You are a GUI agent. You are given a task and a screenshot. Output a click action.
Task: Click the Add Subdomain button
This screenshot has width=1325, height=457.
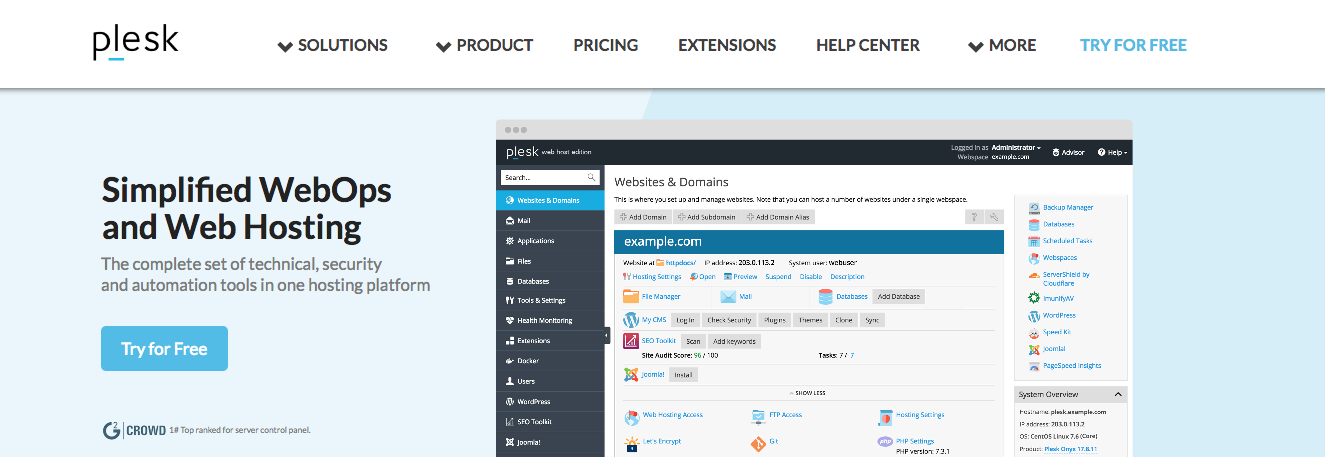point(706,216)
